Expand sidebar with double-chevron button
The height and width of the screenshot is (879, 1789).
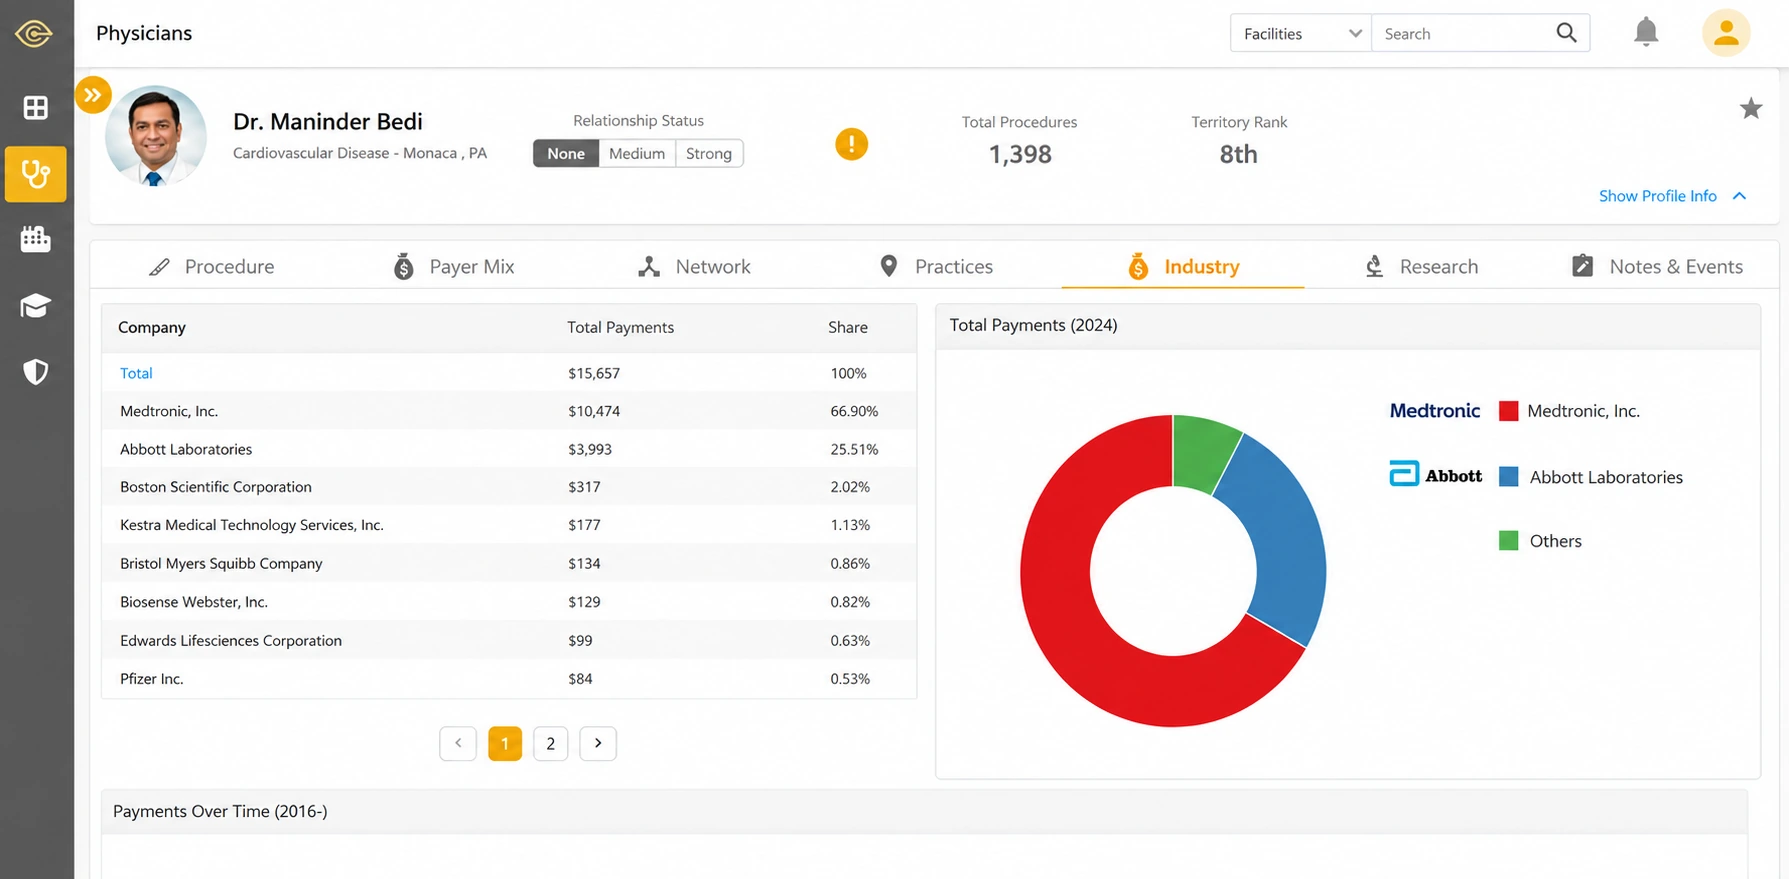[93, 95]
